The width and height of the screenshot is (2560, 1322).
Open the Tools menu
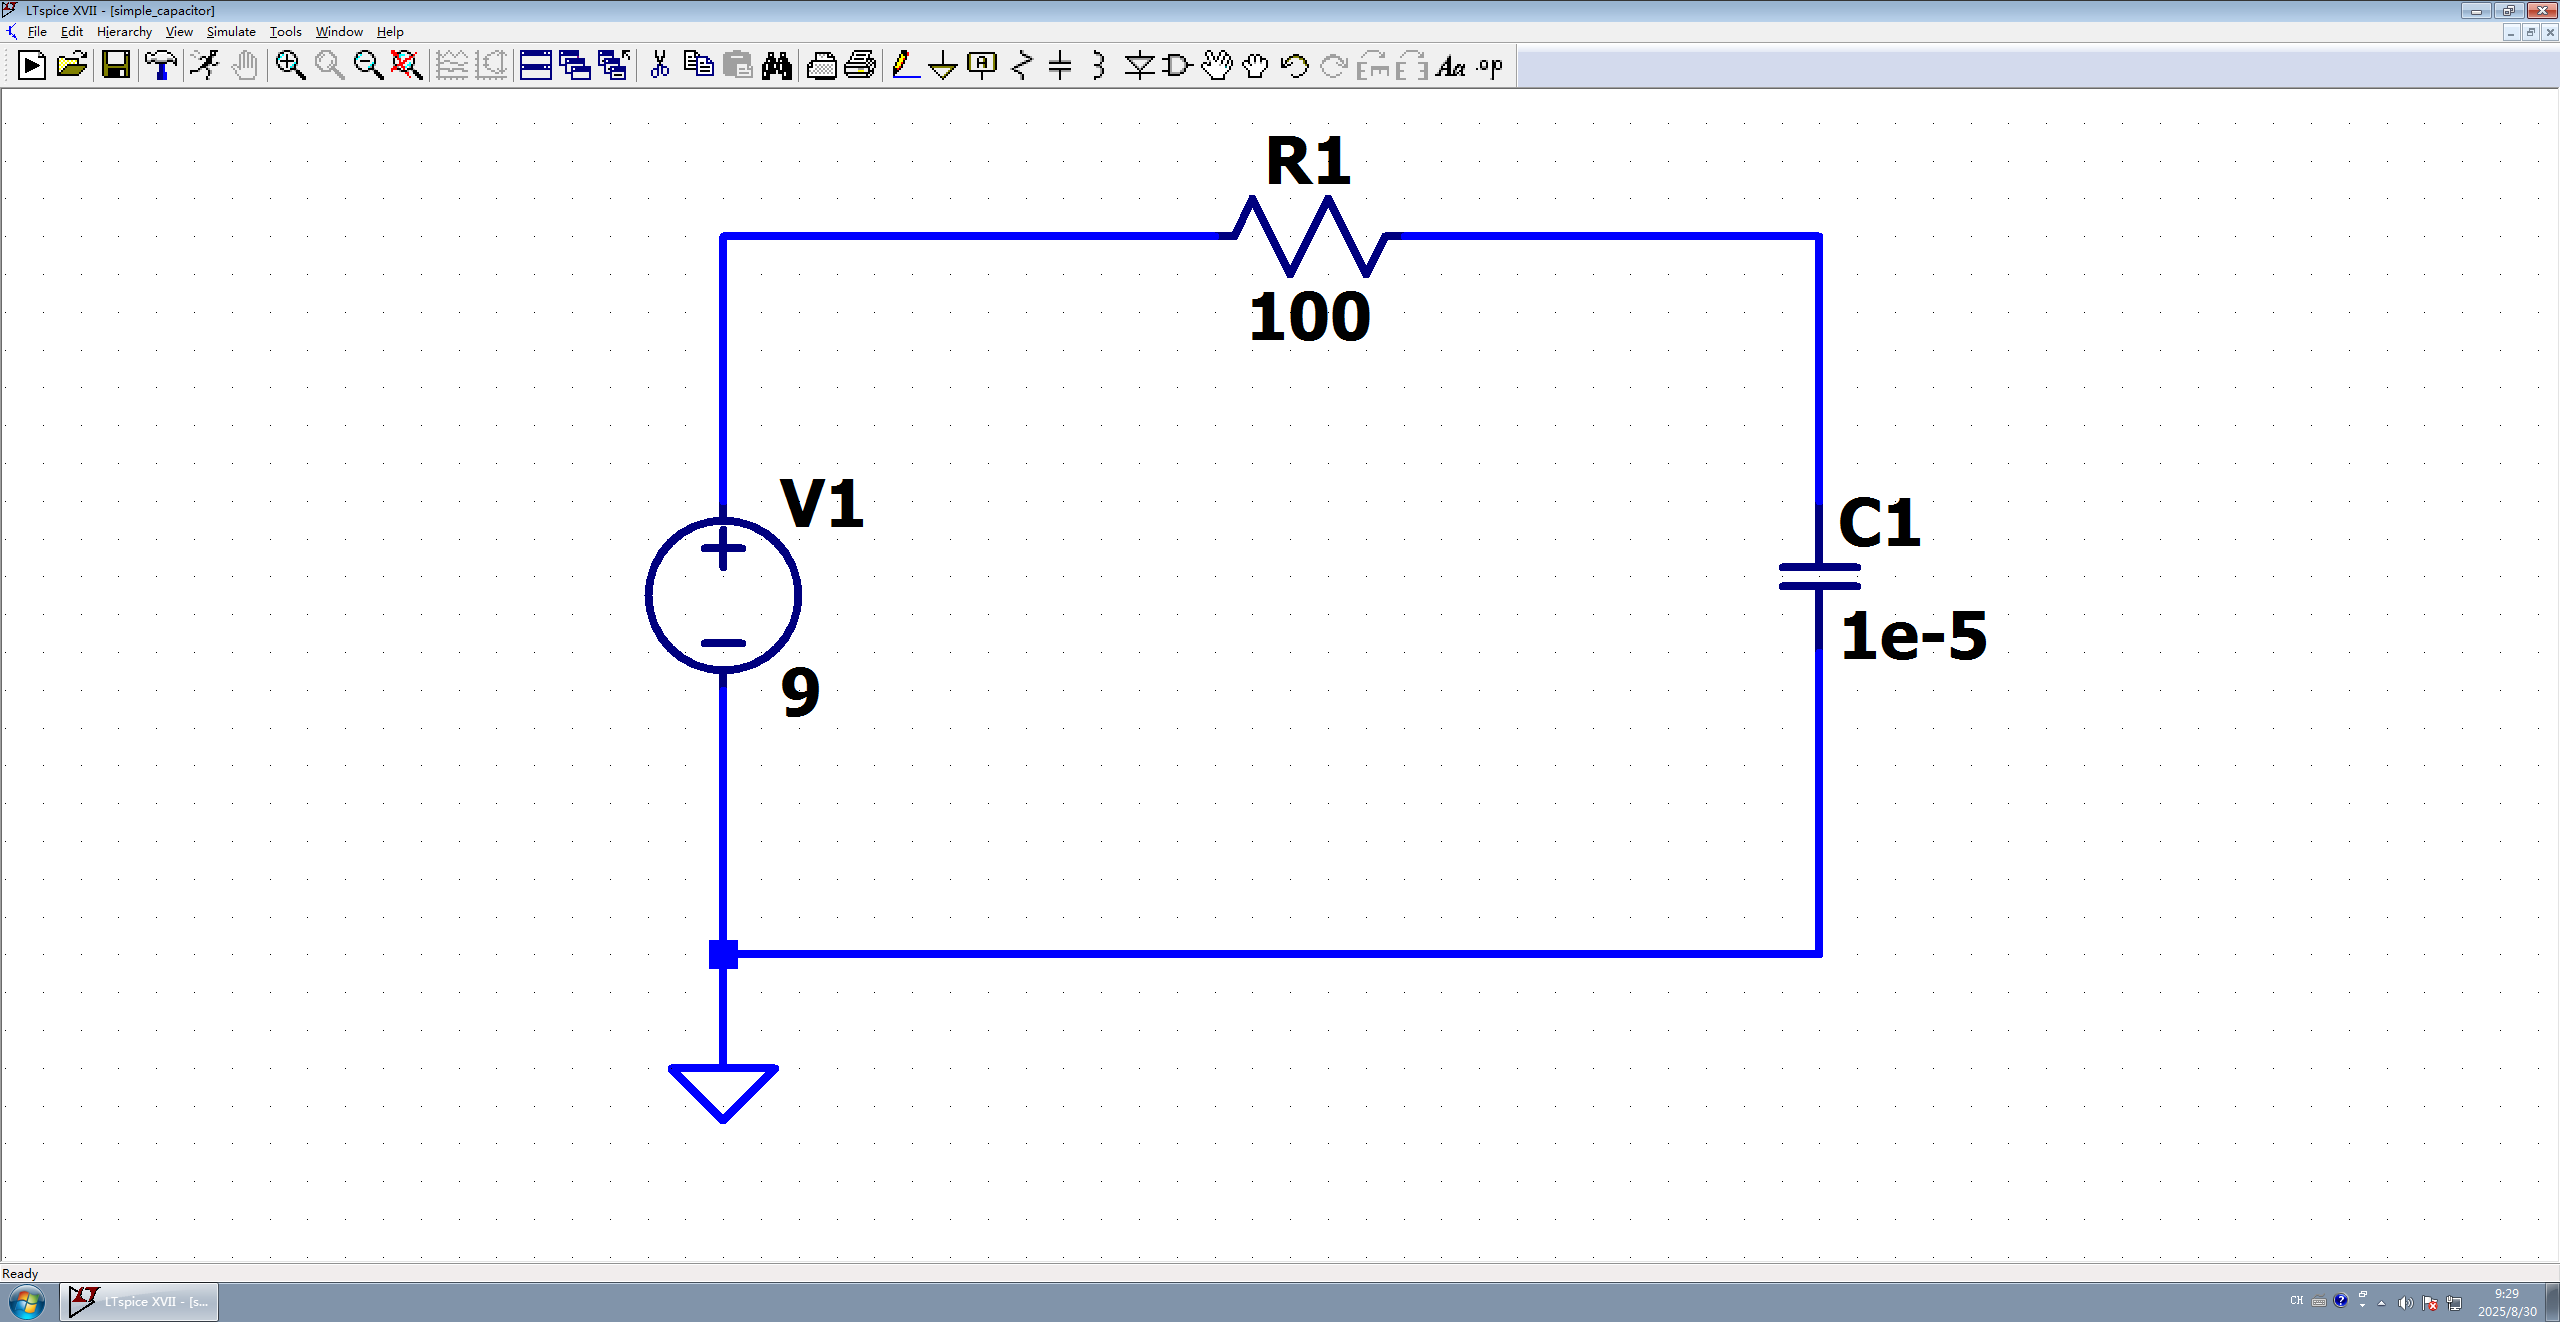click(x=285, y=32)
